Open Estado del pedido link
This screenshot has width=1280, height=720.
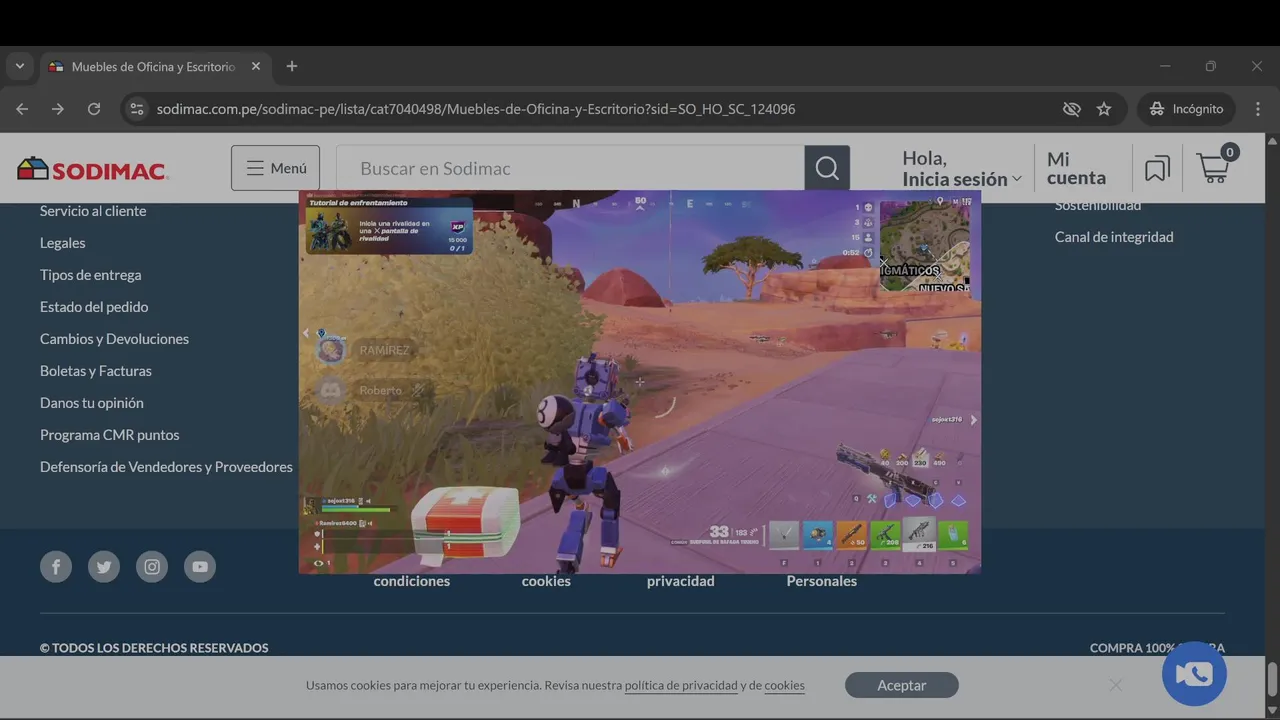tap(94, 307)
